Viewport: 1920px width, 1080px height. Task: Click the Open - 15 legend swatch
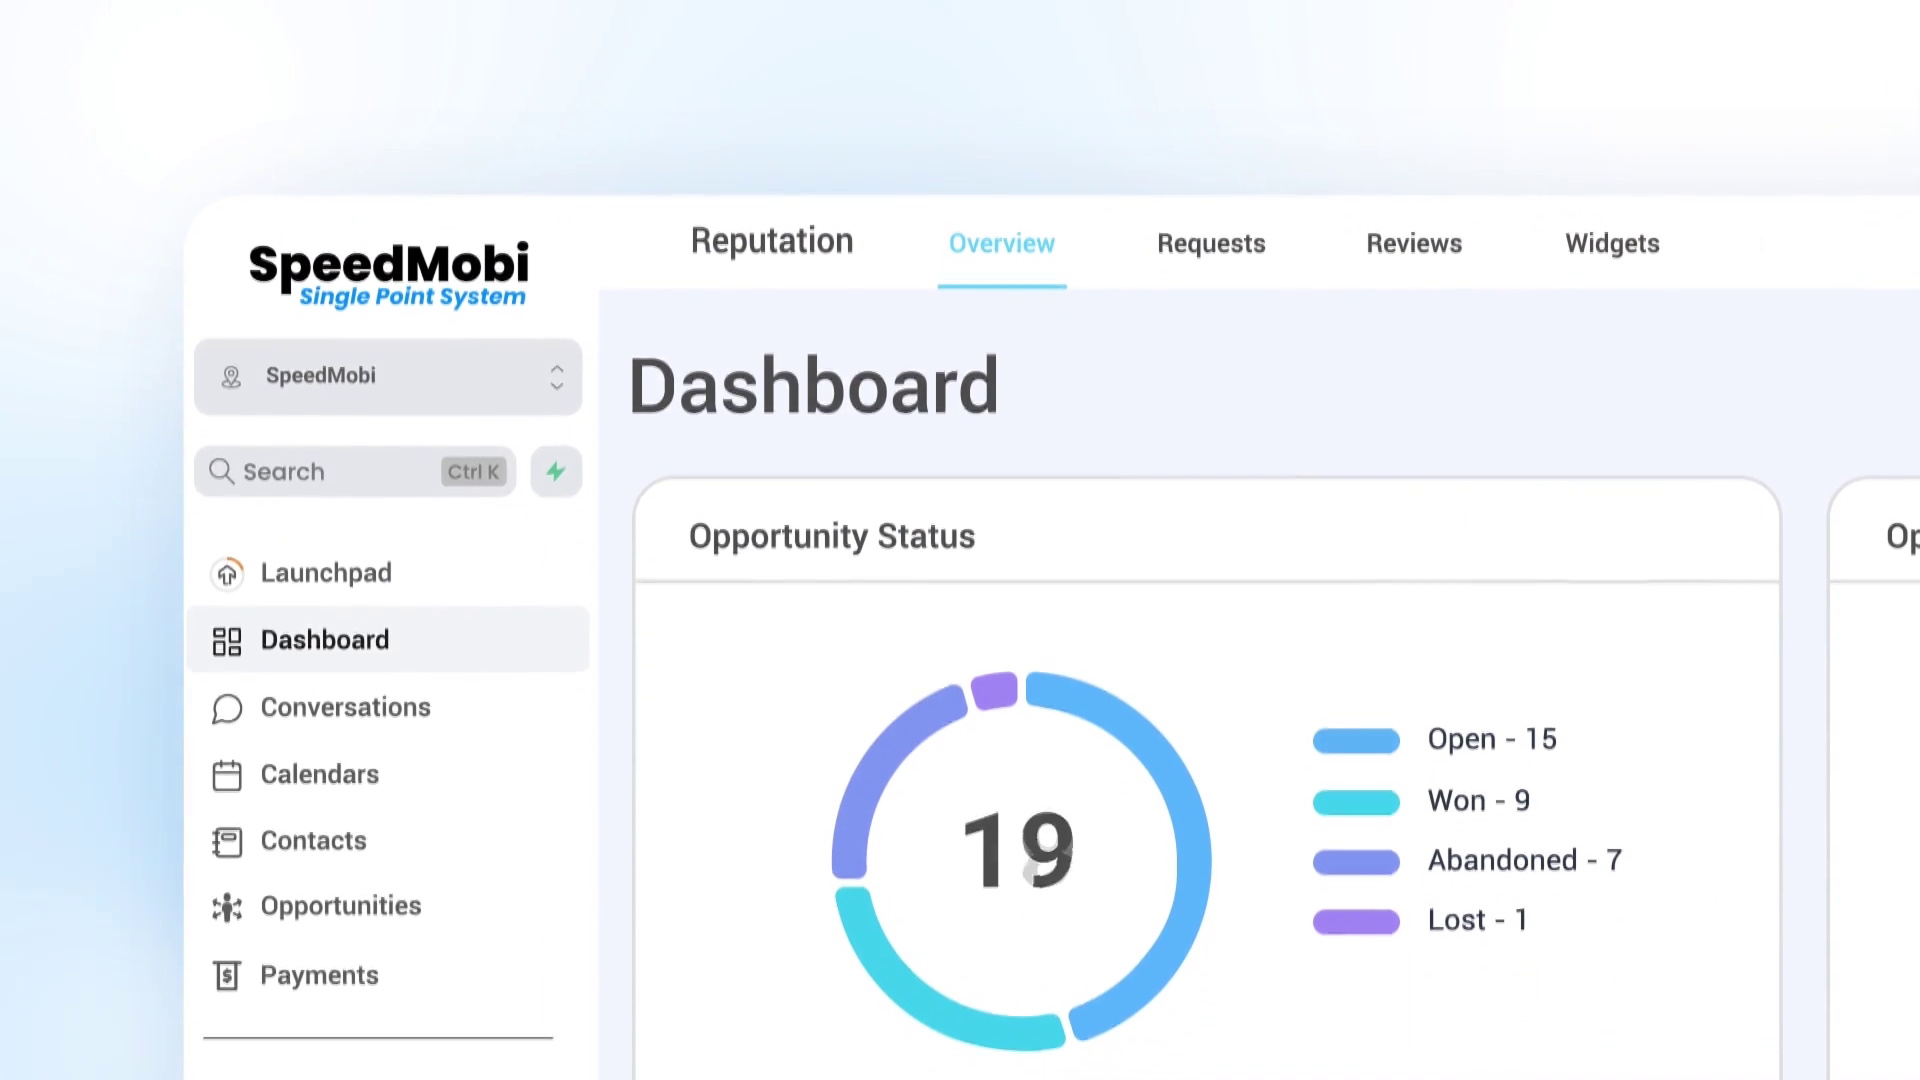pyautogui.click(x=1356, y=741)
